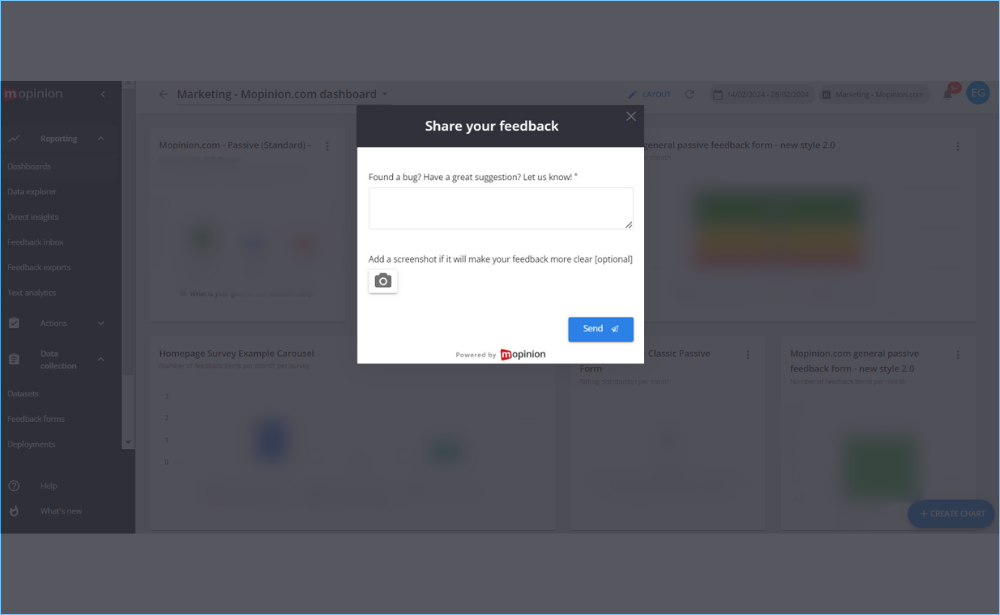
Task: Collapse the sidebar with the left chevron
Action: pyautogui.click(x=101, y=94)
